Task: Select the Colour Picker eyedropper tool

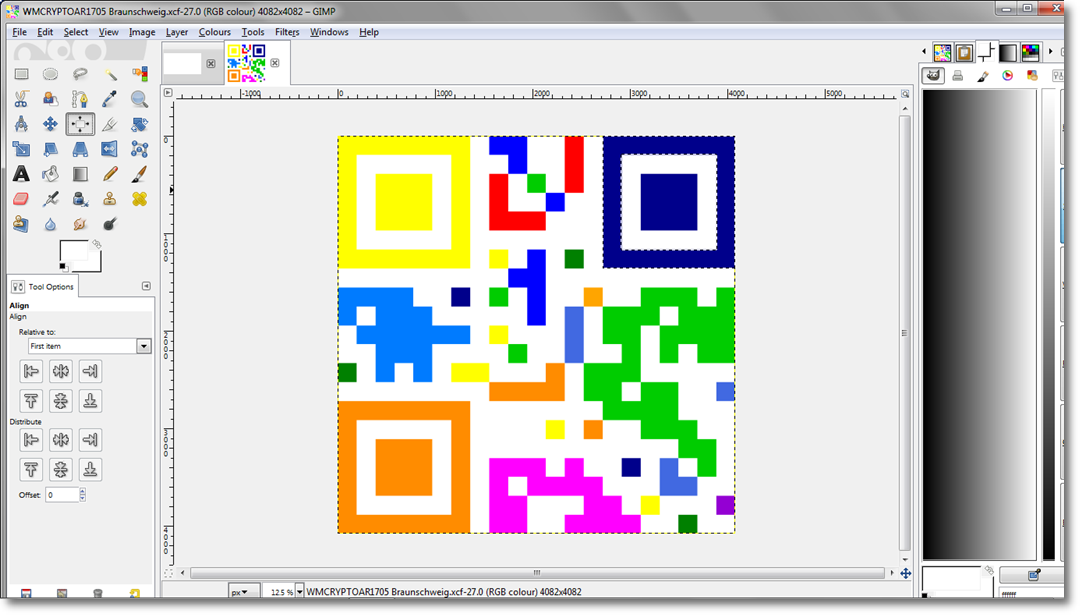Action: (x=110, y=99)
